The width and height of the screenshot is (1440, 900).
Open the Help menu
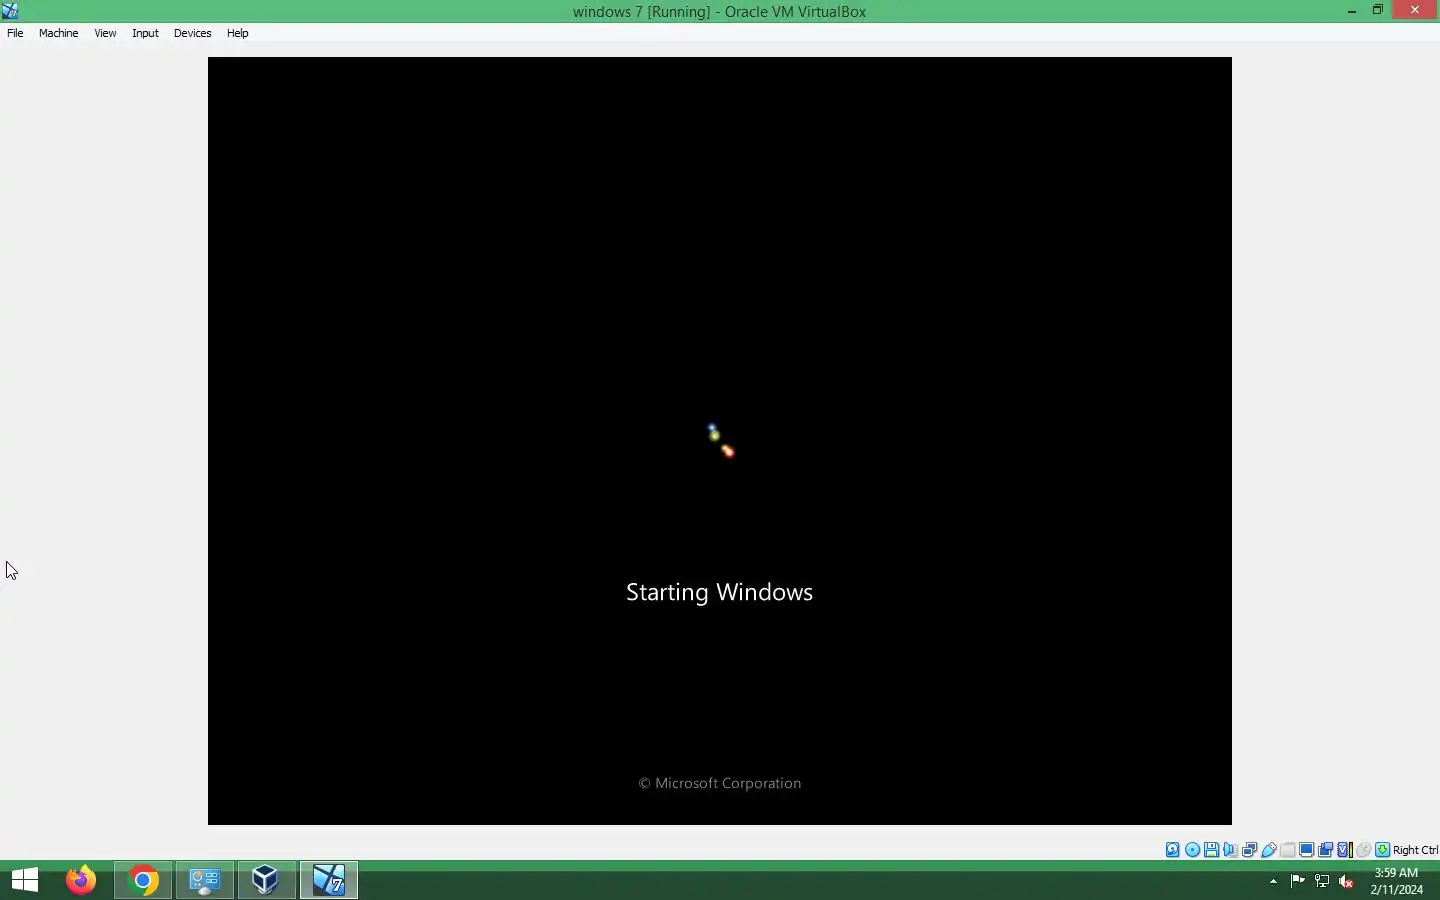tap(238, 33)
